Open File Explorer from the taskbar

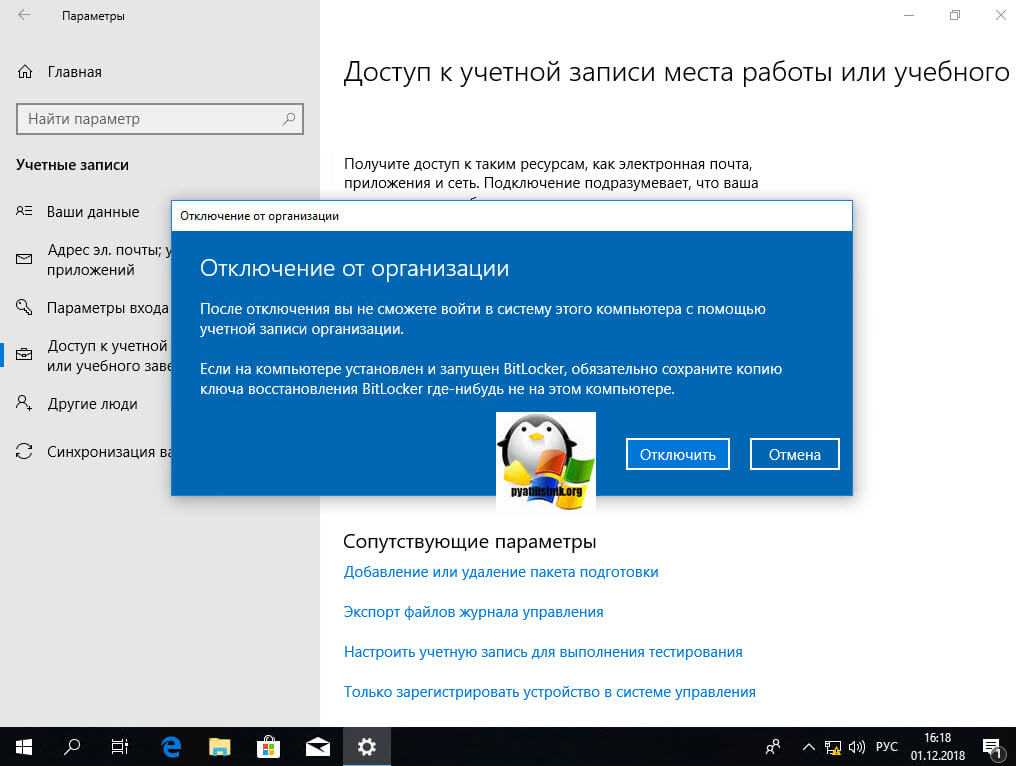(x=220, y=746)
